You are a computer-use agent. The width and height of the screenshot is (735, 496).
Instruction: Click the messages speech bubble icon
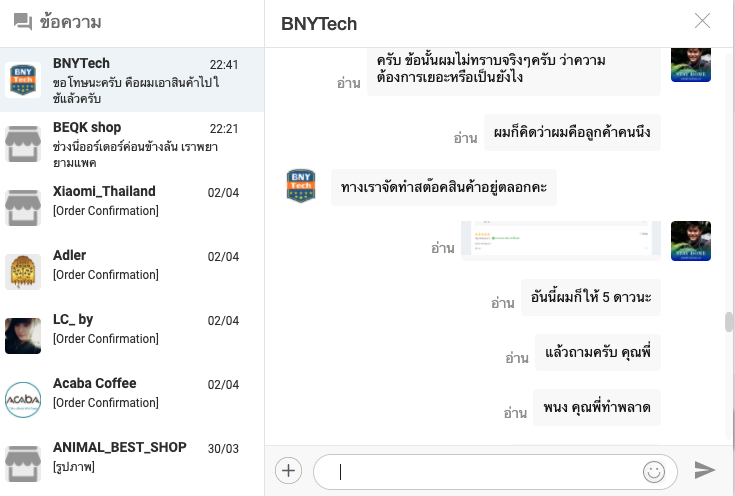(x=23, y=23)
